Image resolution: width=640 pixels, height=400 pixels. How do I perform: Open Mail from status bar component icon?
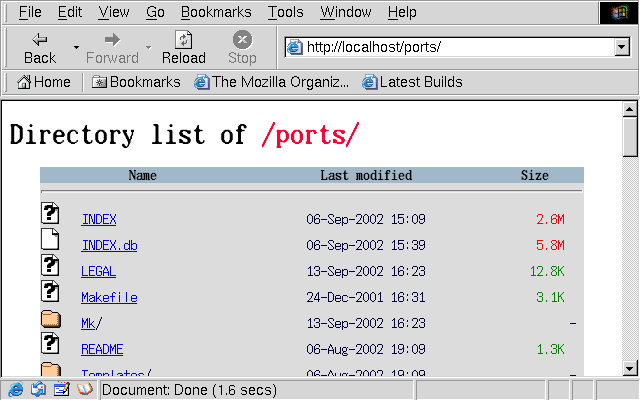tap(38, 389)
